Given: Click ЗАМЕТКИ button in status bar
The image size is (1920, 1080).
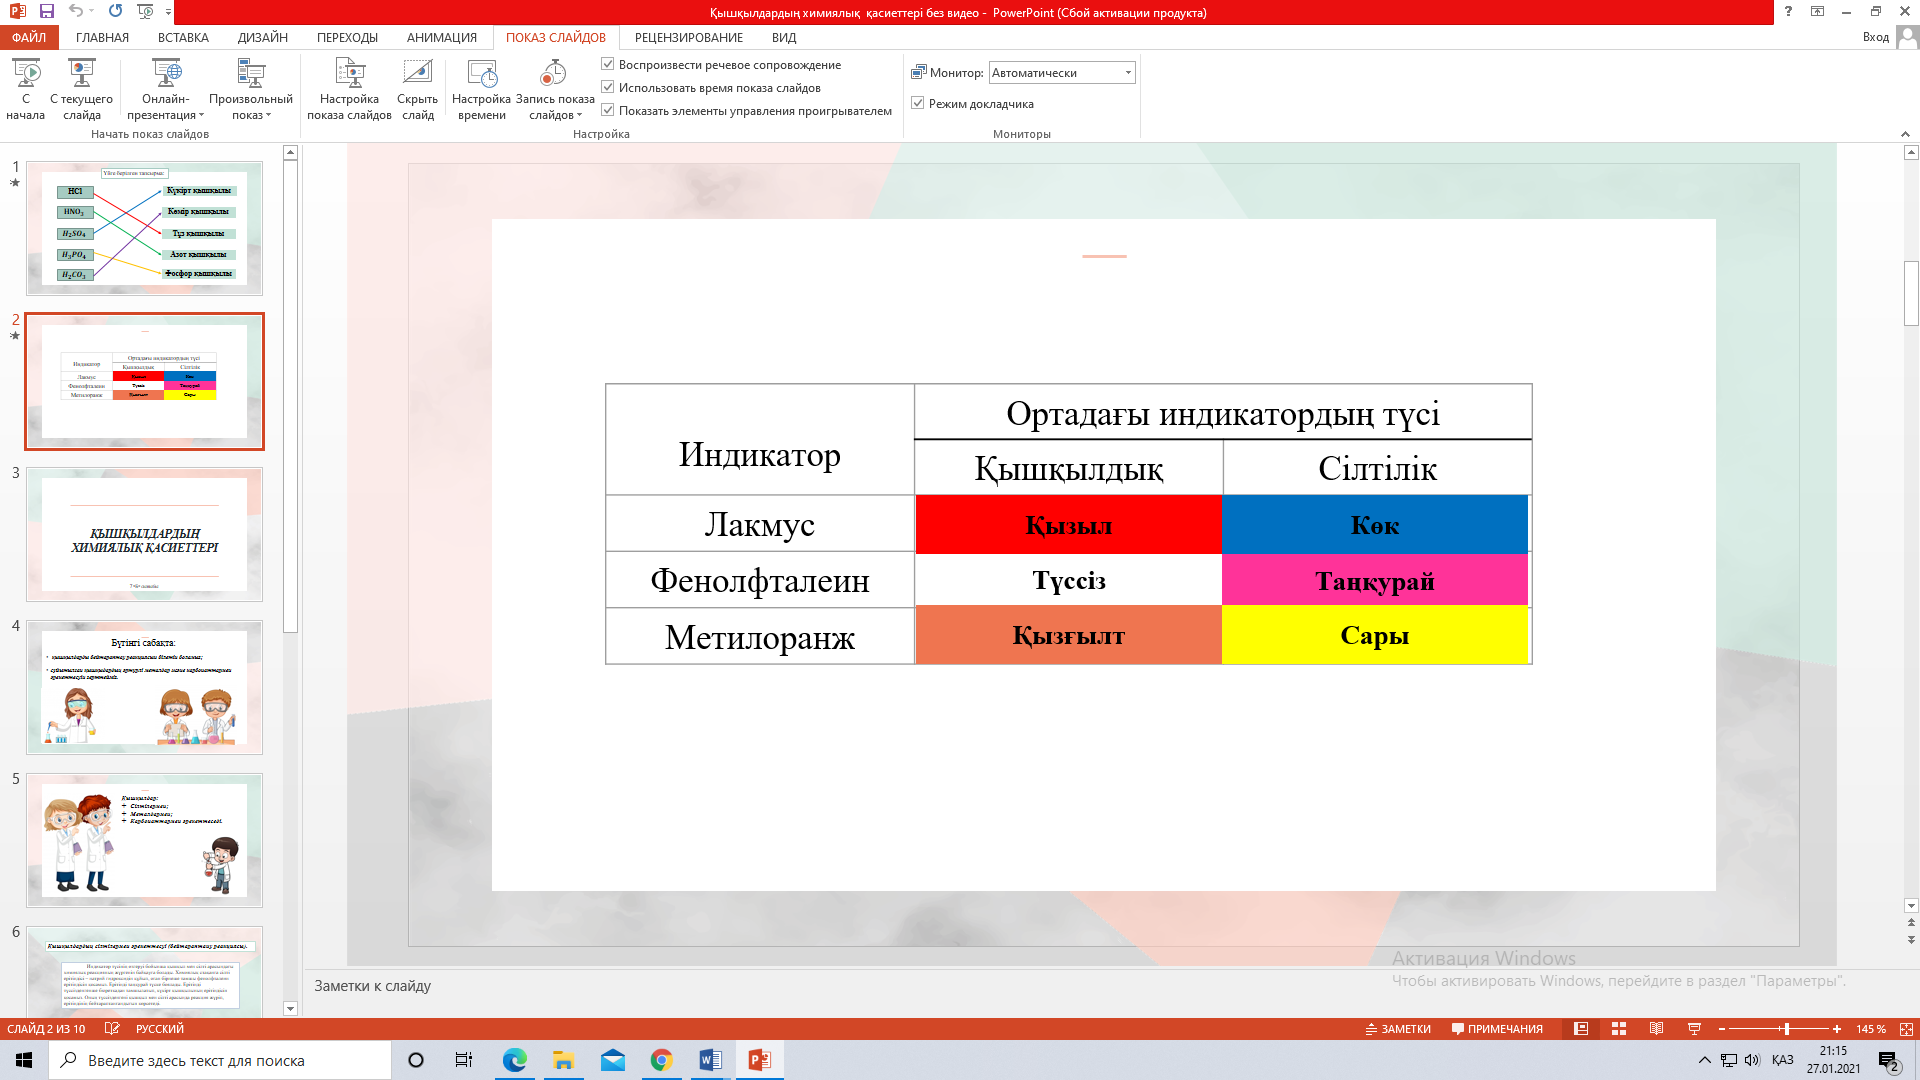Looking at the screenshot, I should click(x=1397, y=1029).
